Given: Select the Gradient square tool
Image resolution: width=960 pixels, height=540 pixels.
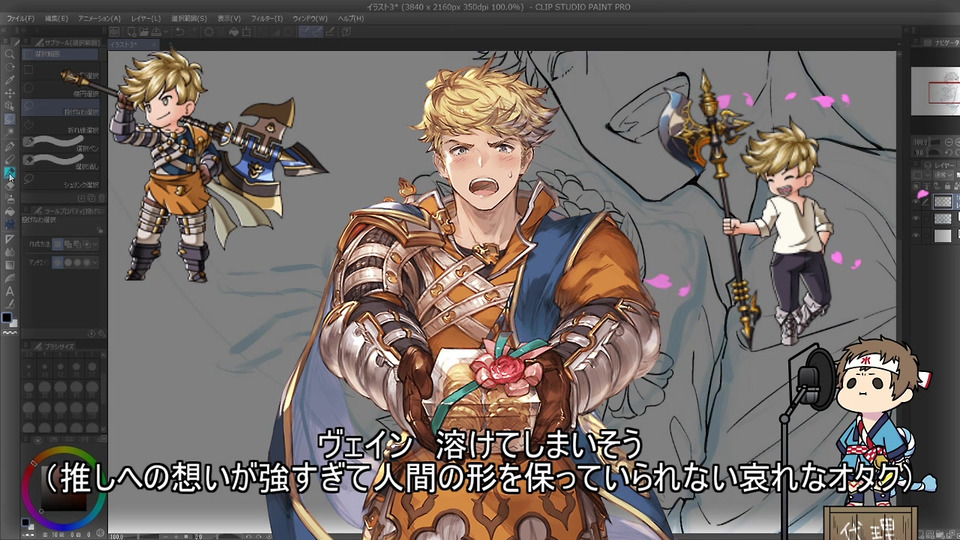Looking at the screenshot, I should click(9, 265).
